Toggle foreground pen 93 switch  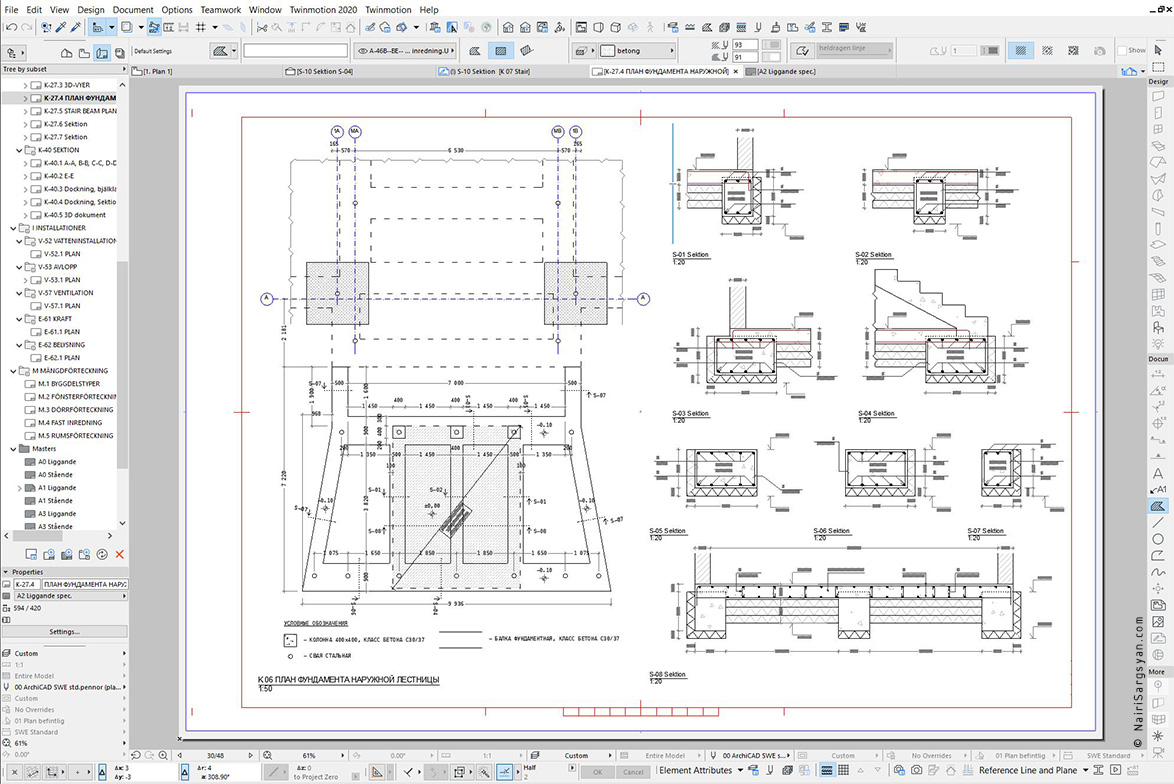click(x=771, y=44)
